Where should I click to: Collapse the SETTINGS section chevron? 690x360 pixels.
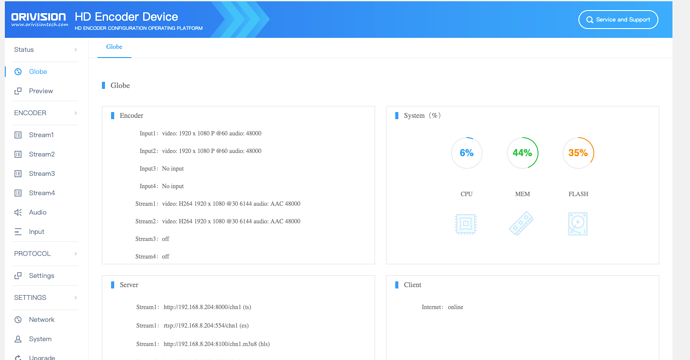click(x=76, y=298)
